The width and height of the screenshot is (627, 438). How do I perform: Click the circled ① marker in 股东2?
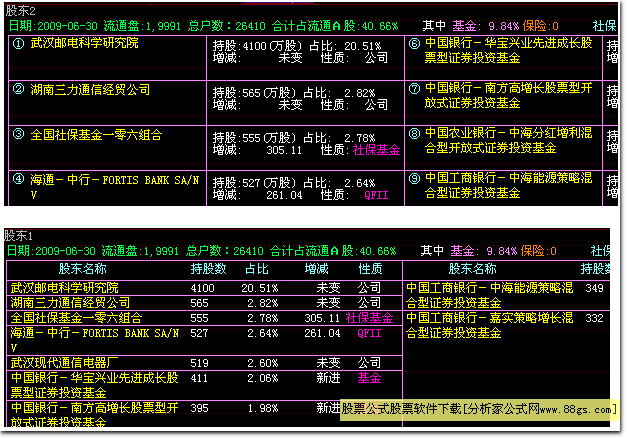18,43
